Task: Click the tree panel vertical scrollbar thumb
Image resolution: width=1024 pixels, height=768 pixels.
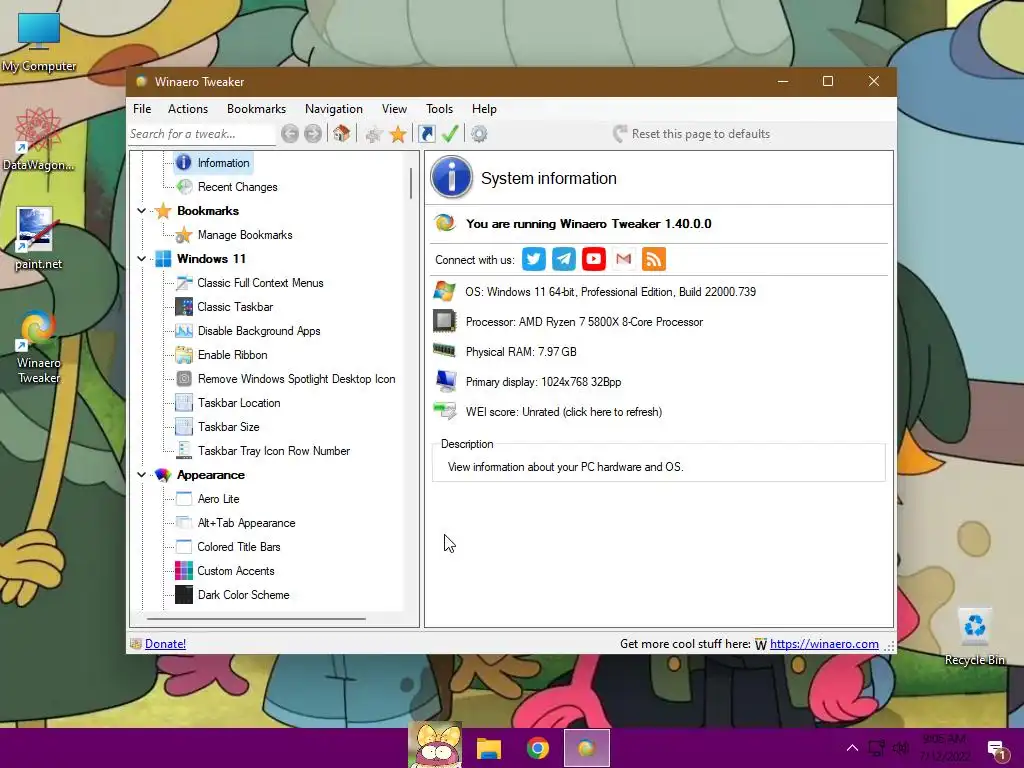Action: click(411, 183)
